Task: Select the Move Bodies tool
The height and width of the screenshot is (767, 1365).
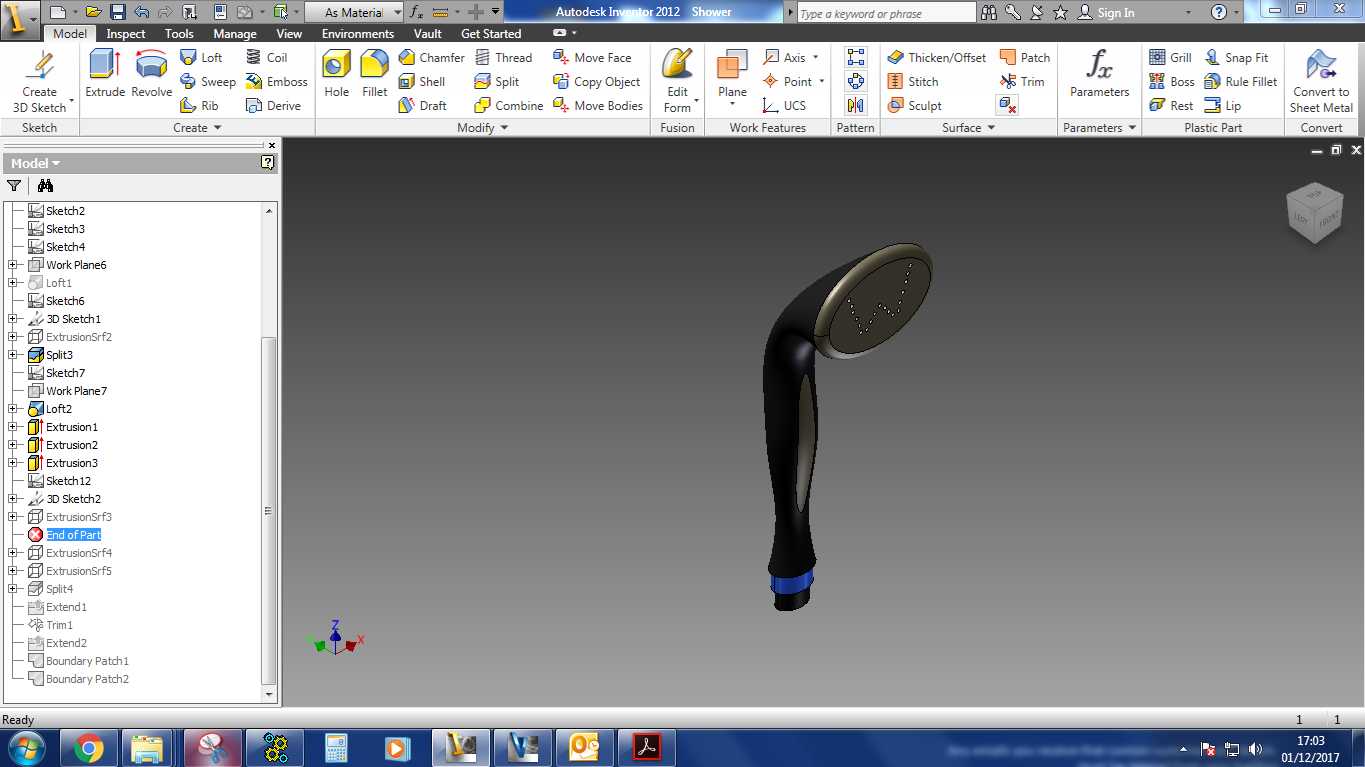Action: coord(597,106)
